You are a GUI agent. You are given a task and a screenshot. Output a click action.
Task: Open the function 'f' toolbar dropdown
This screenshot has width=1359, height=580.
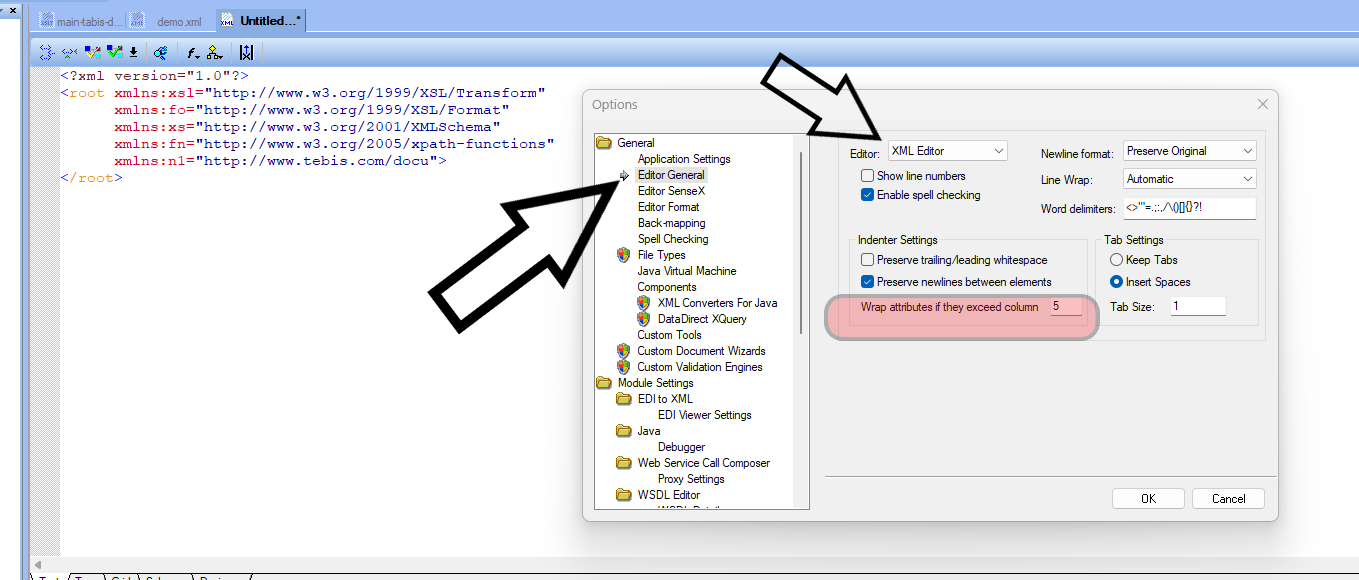pyautogui.click(x=193, y=53)
